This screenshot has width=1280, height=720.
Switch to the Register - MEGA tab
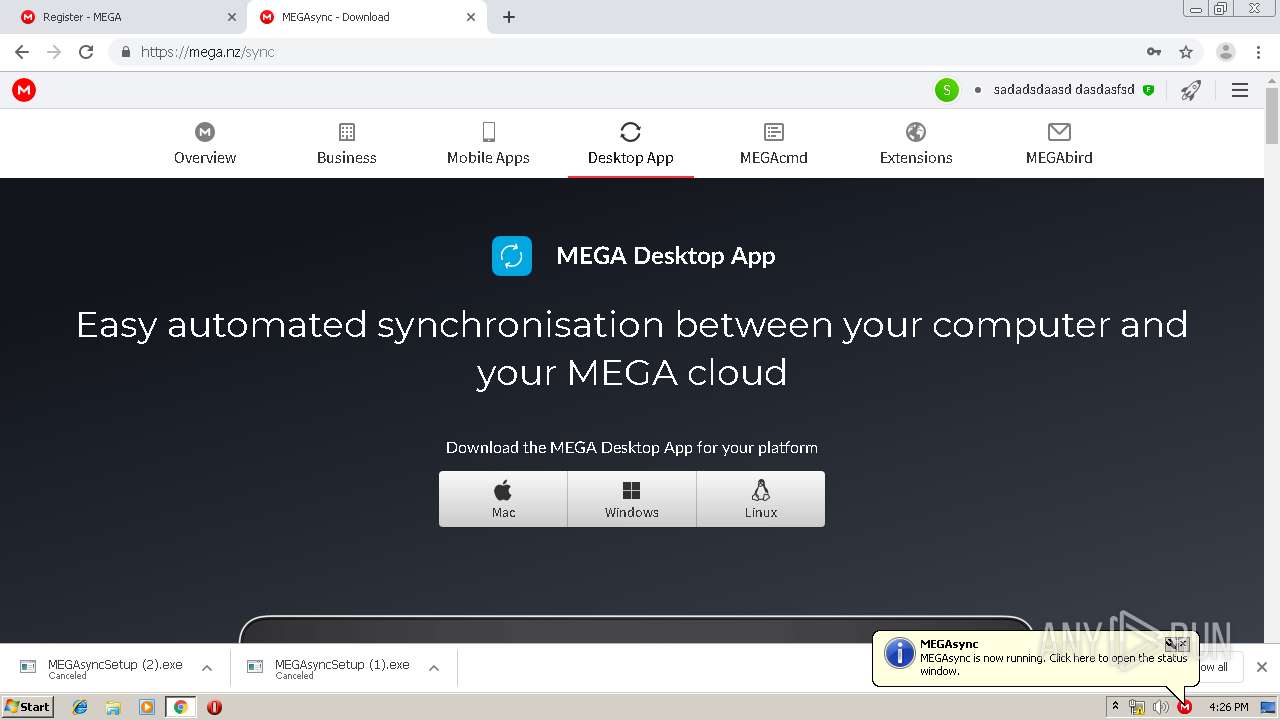tap(126, 17)
